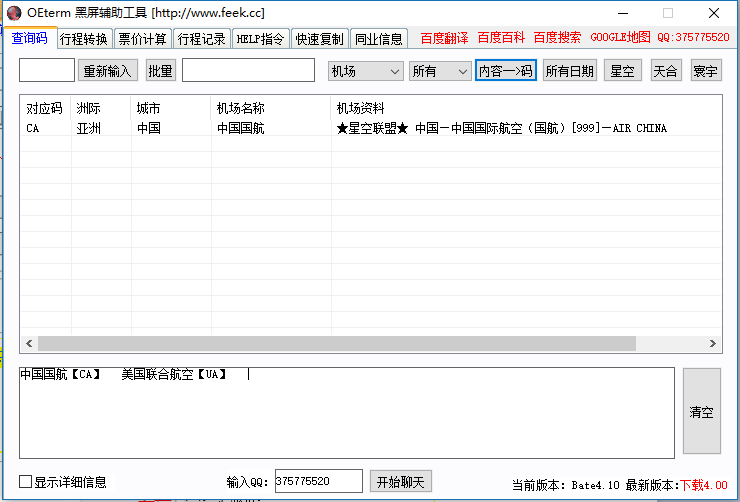This screenshot has height=502, width=740.
Task: Click the 下载4.00 download link
Action: tap(704, 485)
